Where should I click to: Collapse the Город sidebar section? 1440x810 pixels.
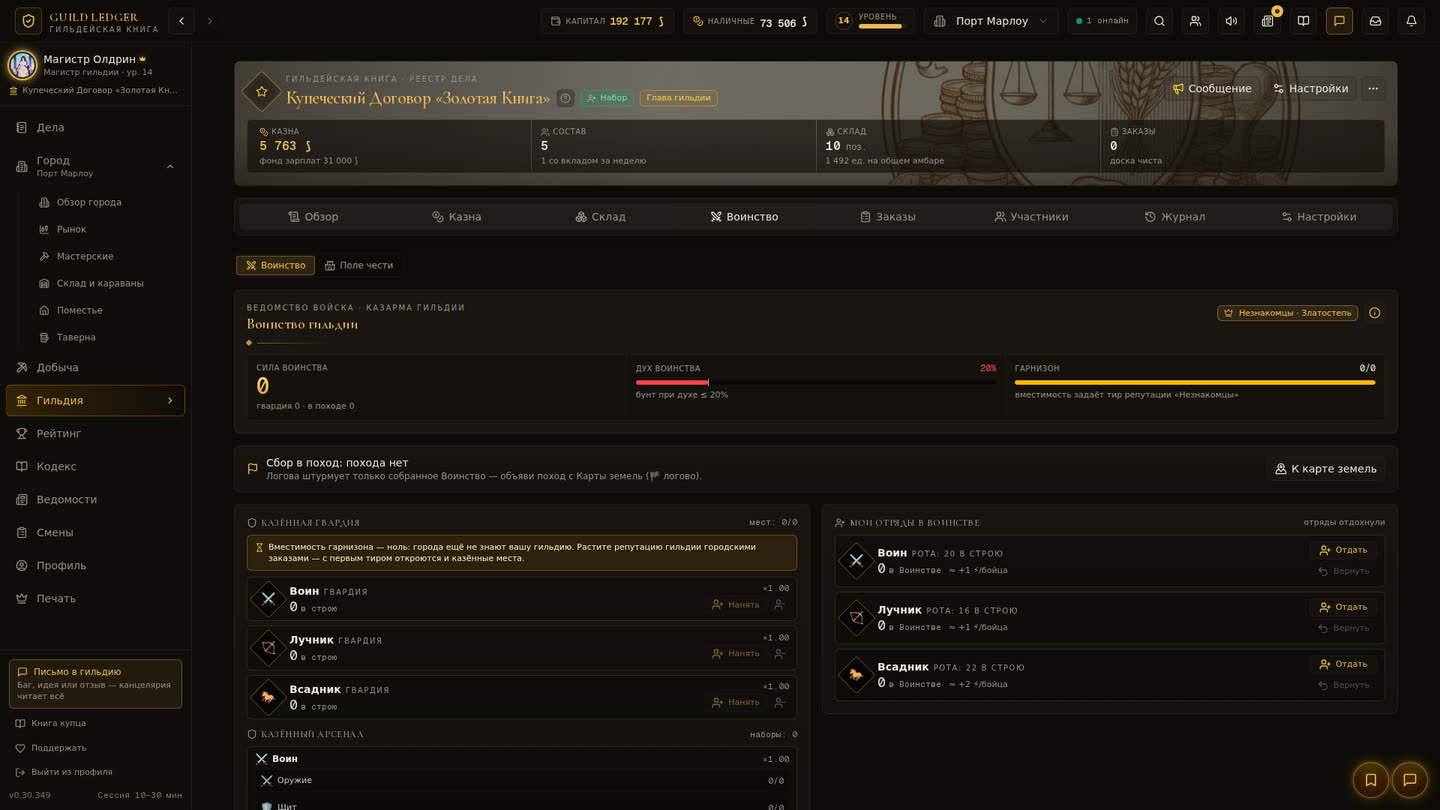pyautogui.click(x=170, y=167)
